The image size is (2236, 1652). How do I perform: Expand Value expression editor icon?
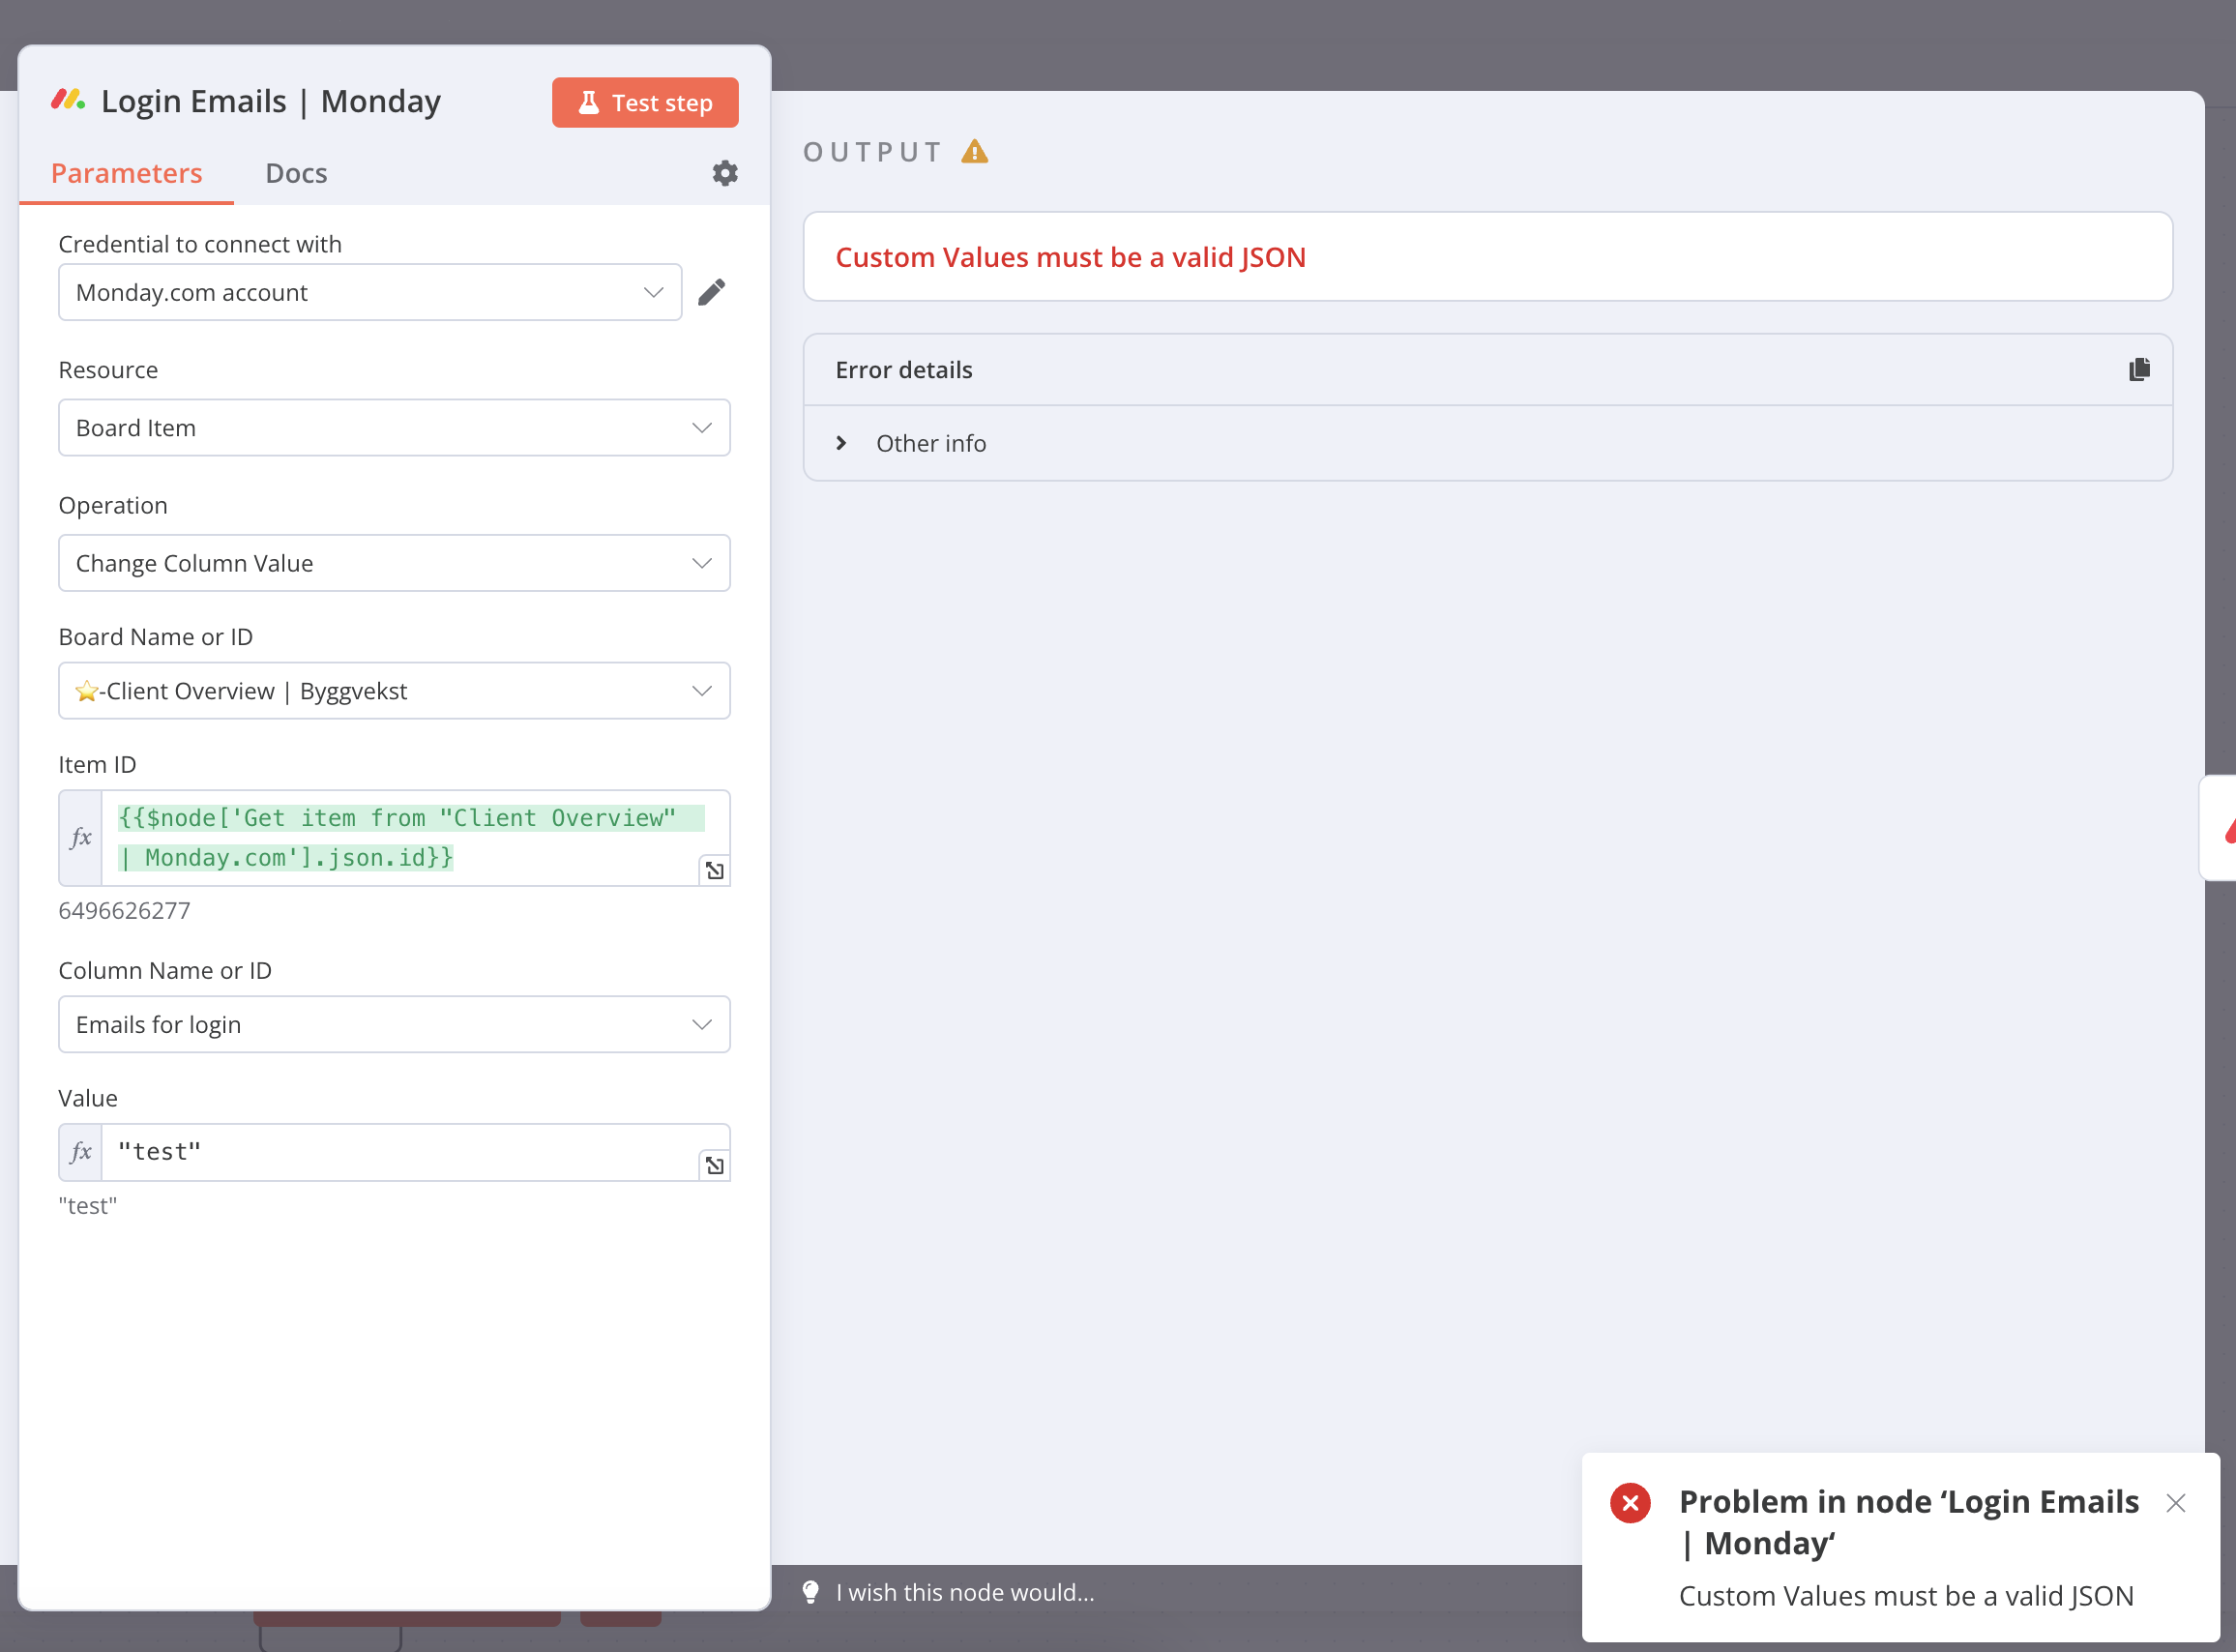tap(715, 1165)
